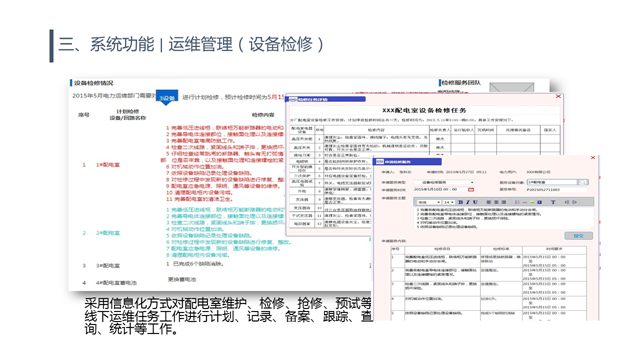Click the 设备检修情况 section heading
Screen dimensions: 640x360
click(x=94, y=83)
